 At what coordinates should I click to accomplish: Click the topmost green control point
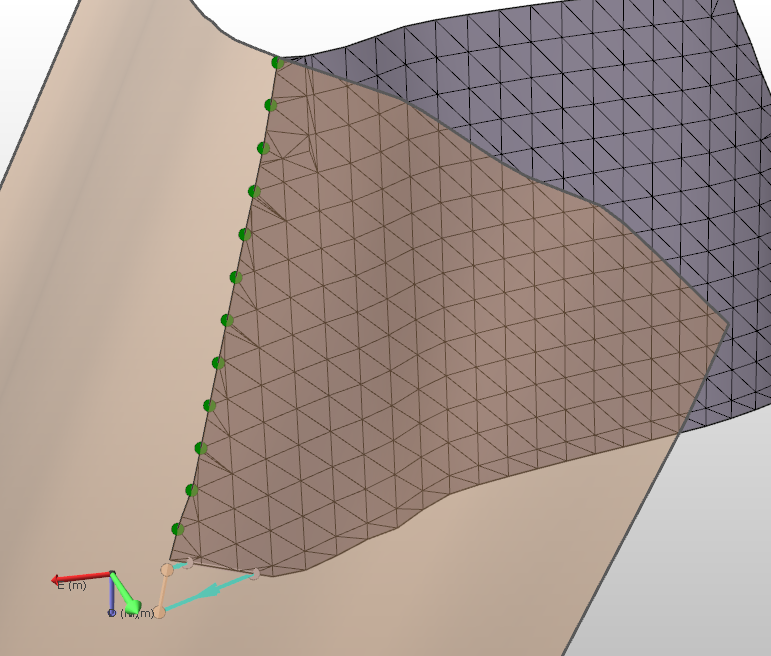click(x=277, y=63)
